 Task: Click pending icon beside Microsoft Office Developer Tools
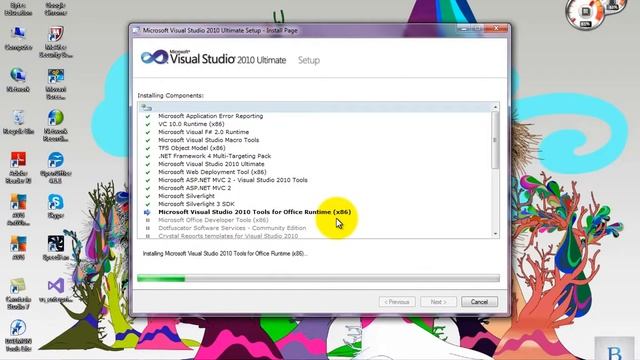point(148,220)
